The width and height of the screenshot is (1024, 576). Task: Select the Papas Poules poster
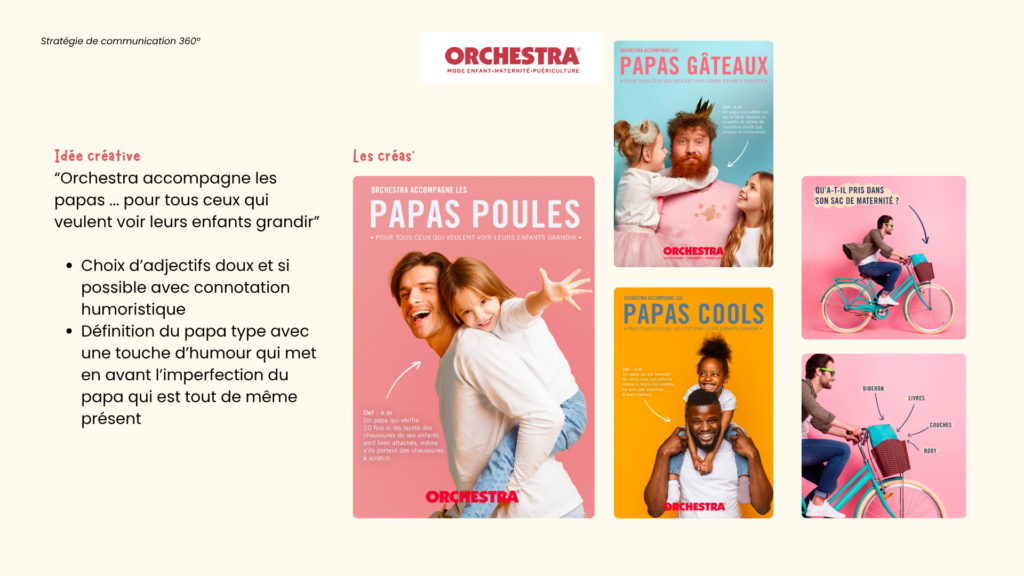[x=473, y=347]
